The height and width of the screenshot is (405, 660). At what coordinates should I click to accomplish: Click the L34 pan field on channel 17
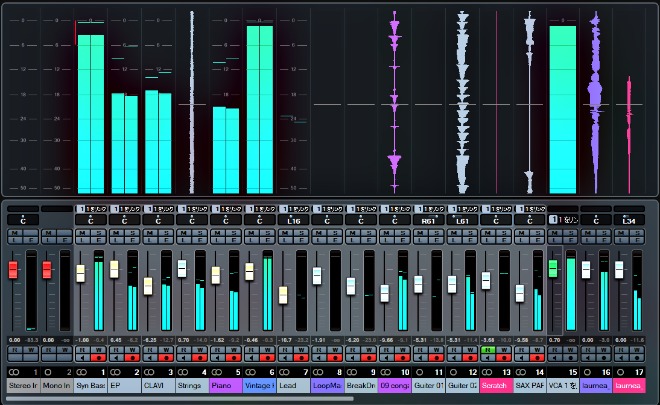click(x=629, y=220)
